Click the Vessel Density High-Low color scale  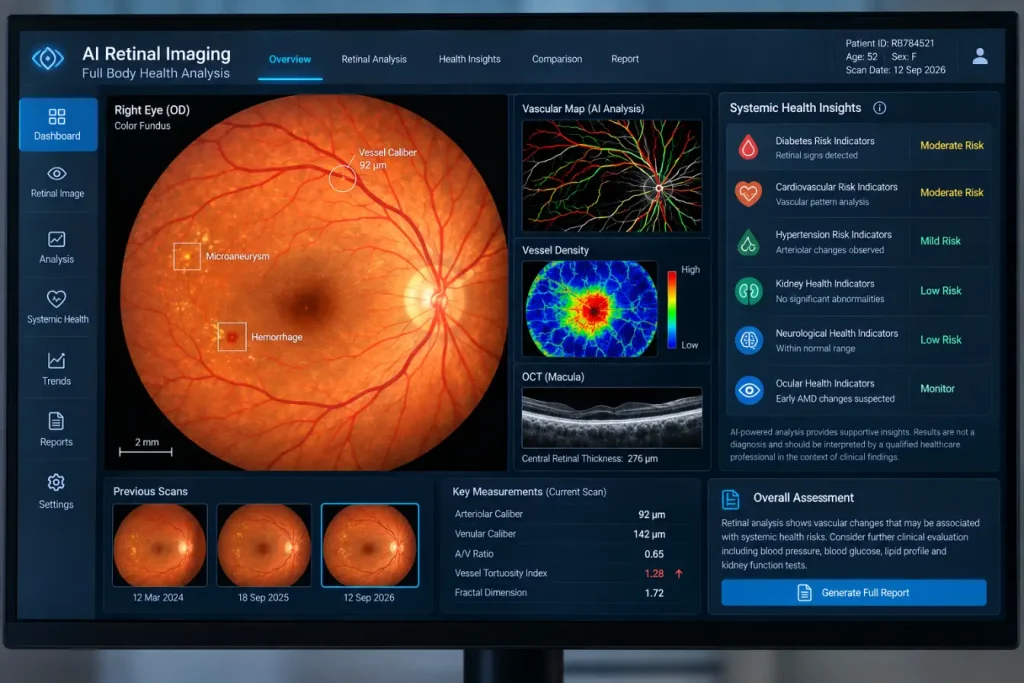point(672,308)
